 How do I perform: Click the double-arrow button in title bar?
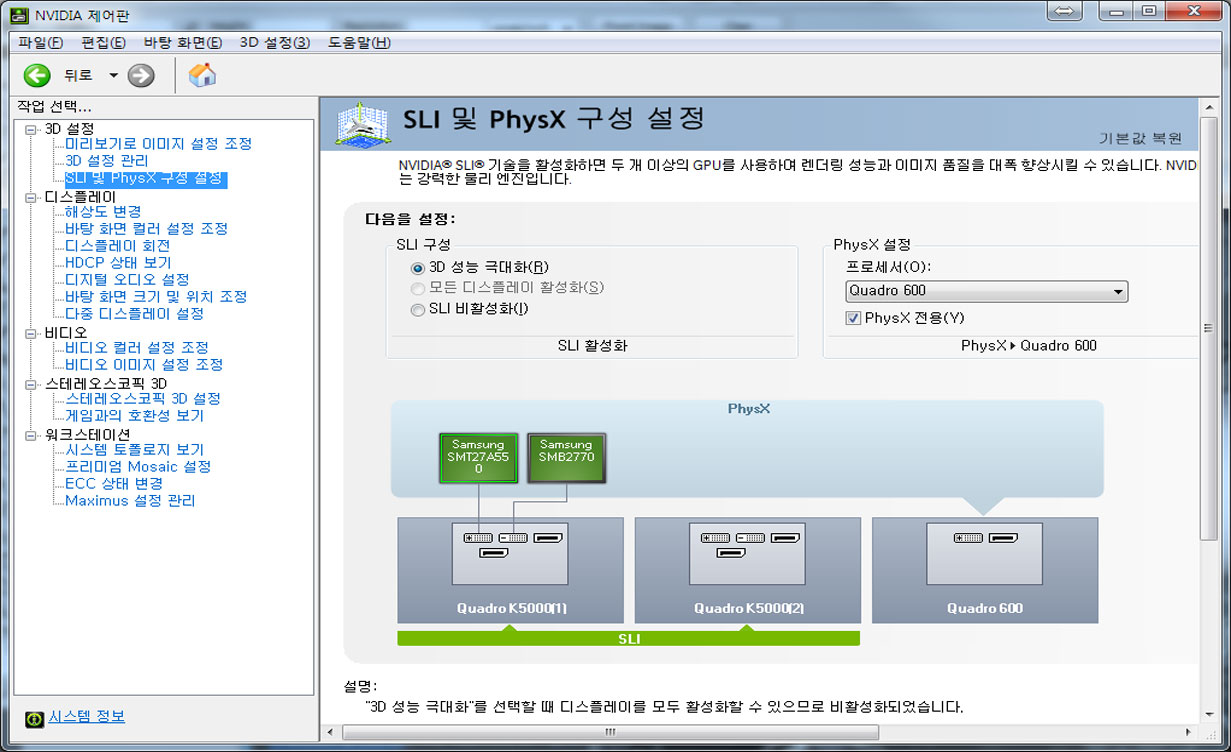(1065, 10)
